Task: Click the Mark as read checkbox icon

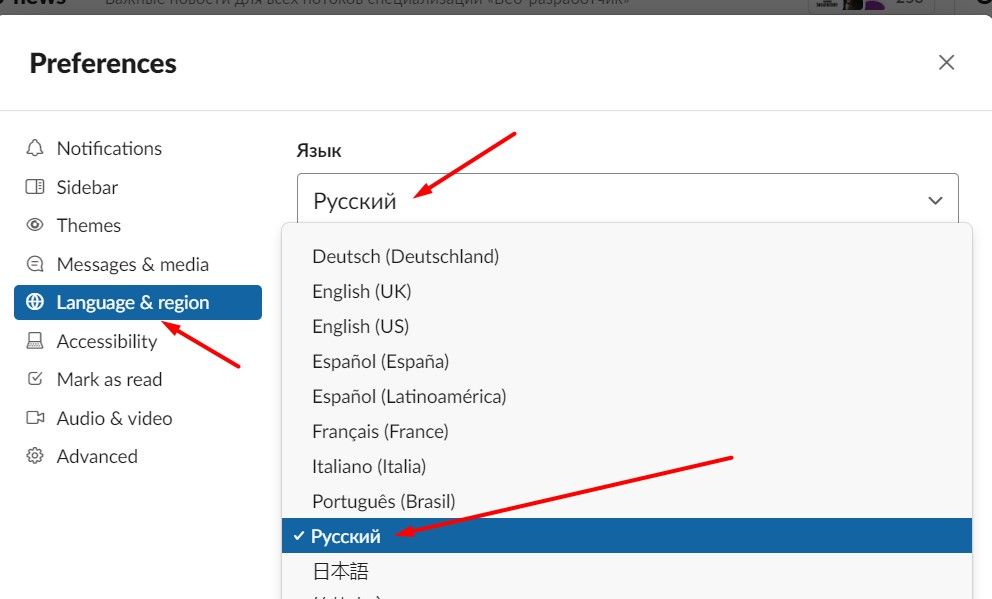Action: (x=35, y=380)
